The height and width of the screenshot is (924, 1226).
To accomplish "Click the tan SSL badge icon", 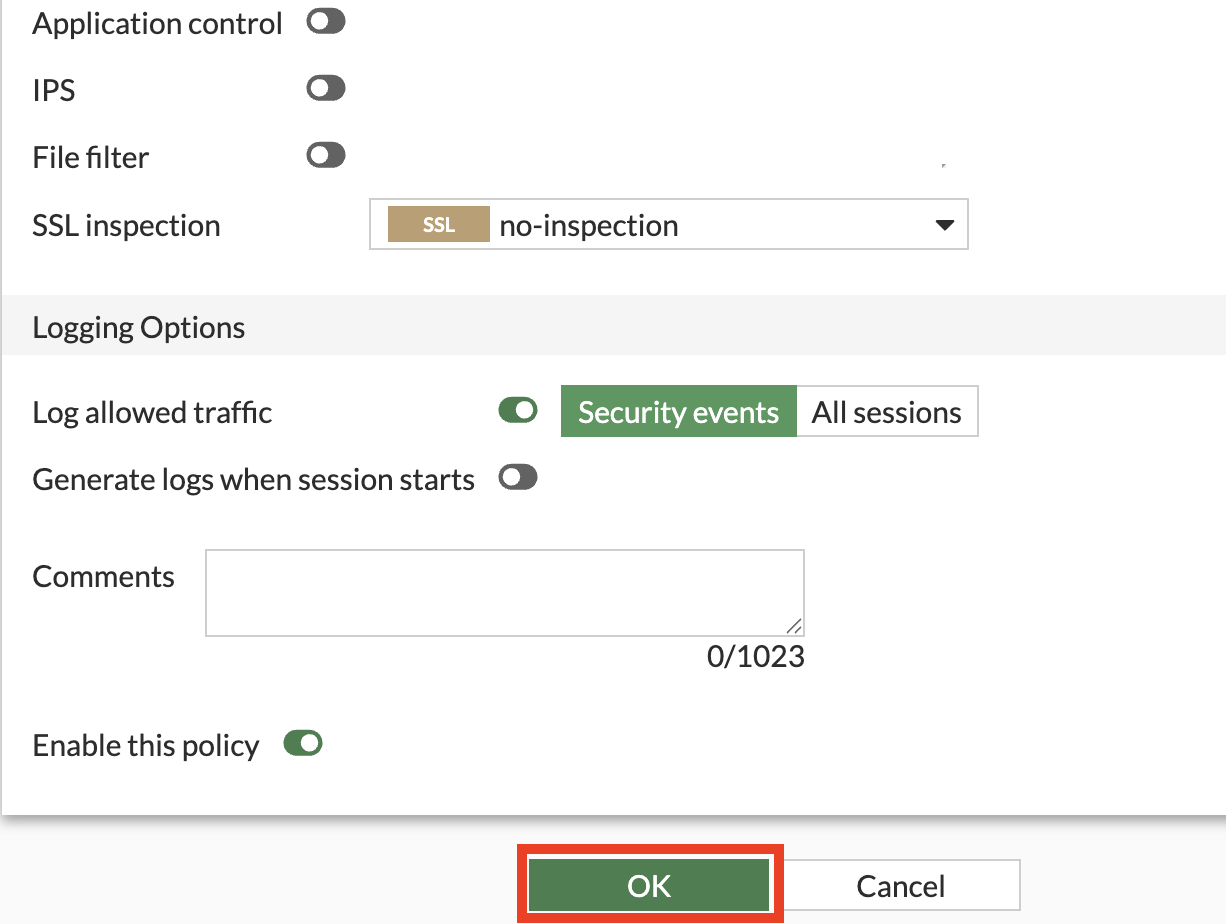I will point(439,226).
